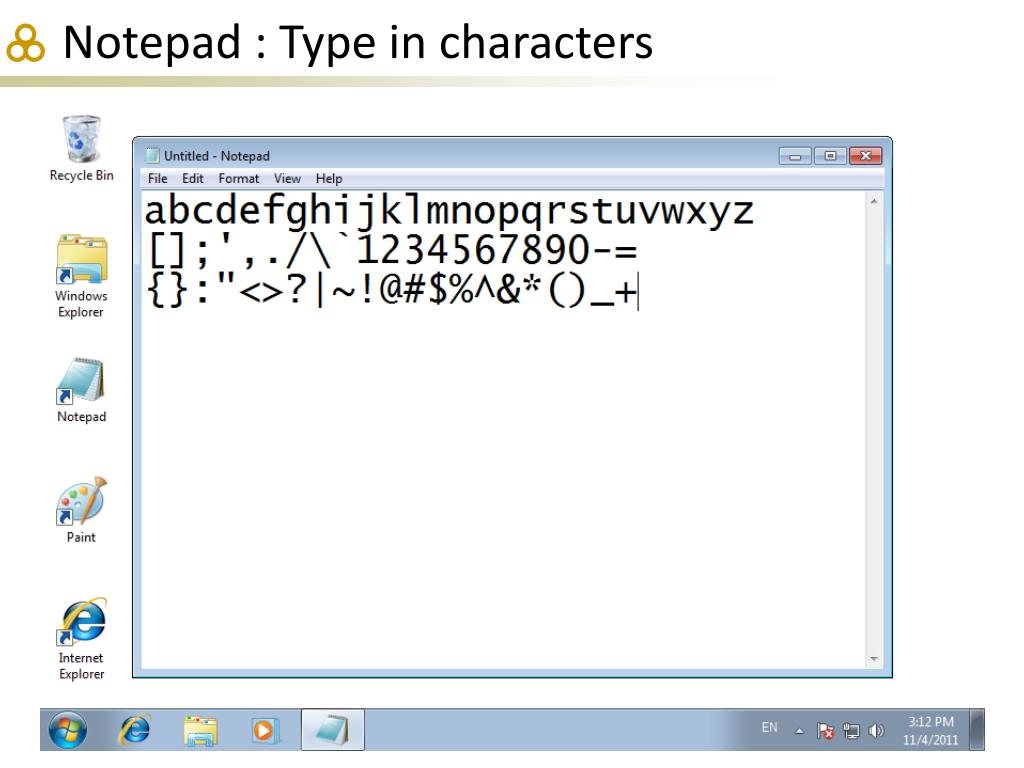
Task: Open the Windows Start orb
Action: (68, 729)
